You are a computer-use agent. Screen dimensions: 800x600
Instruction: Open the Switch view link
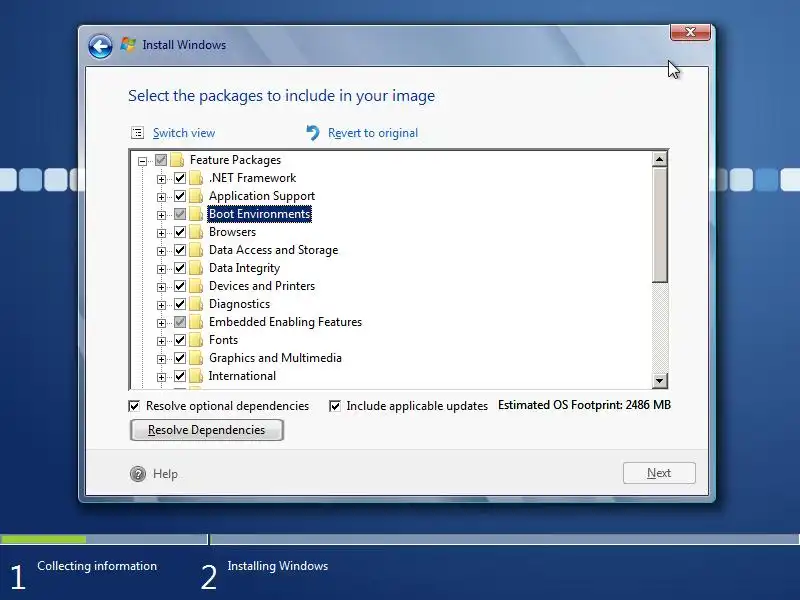184,133
